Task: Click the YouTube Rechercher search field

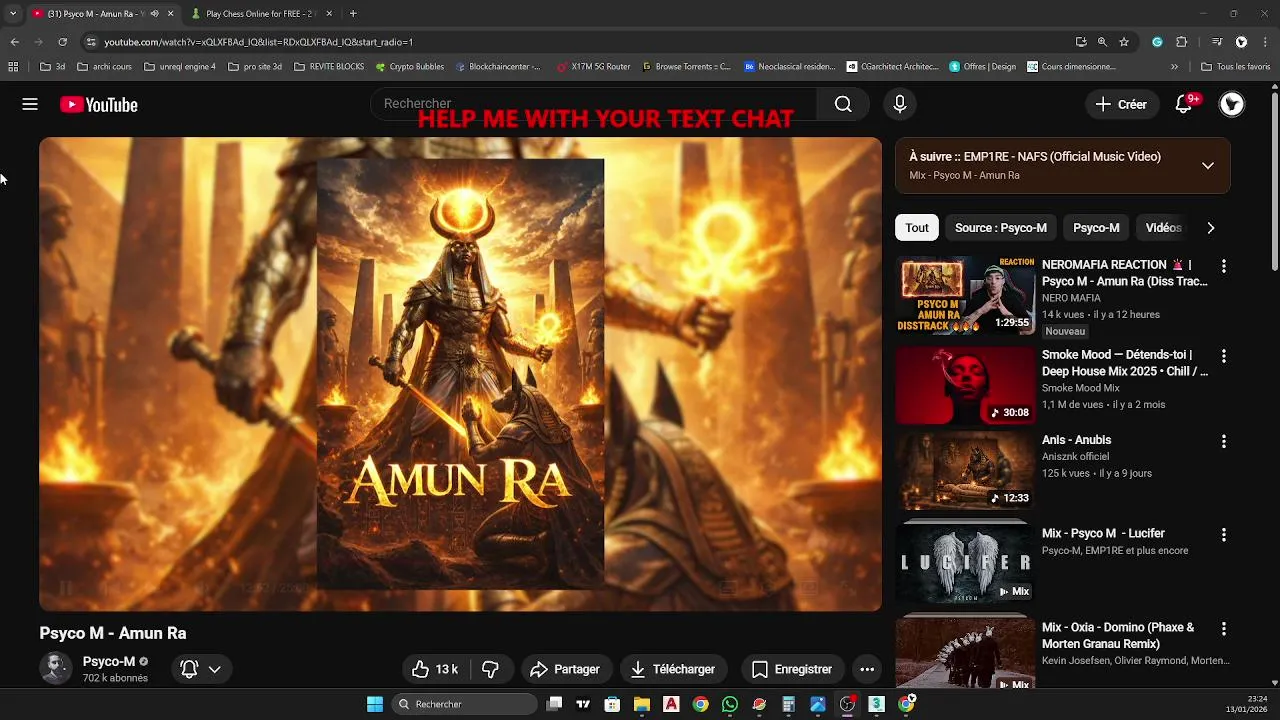Action: click(x=594, y=104)
